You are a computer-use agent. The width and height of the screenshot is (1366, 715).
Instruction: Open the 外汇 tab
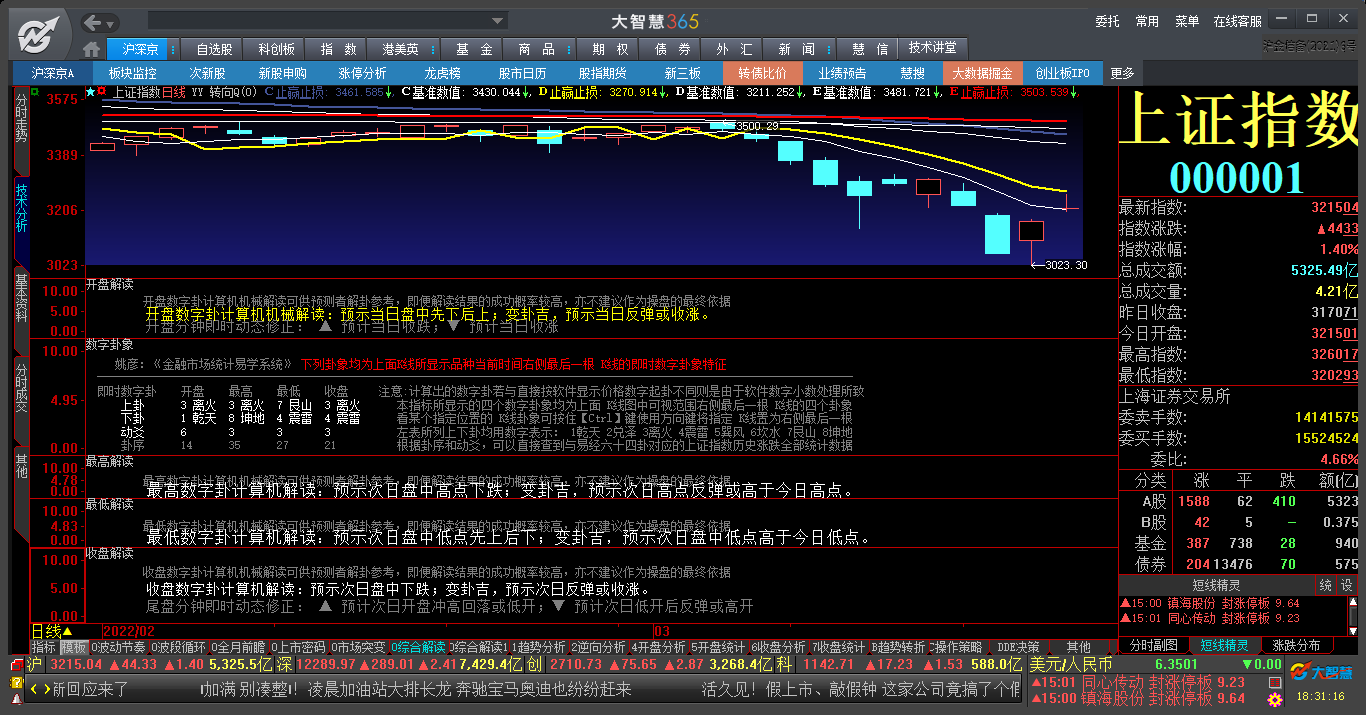click(x=733, y=49)
